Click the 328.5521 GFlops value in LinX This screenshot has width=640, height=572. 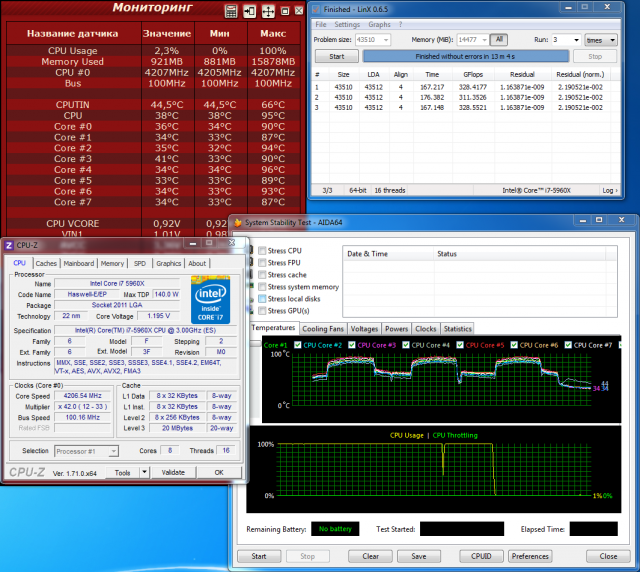(473, 107)
